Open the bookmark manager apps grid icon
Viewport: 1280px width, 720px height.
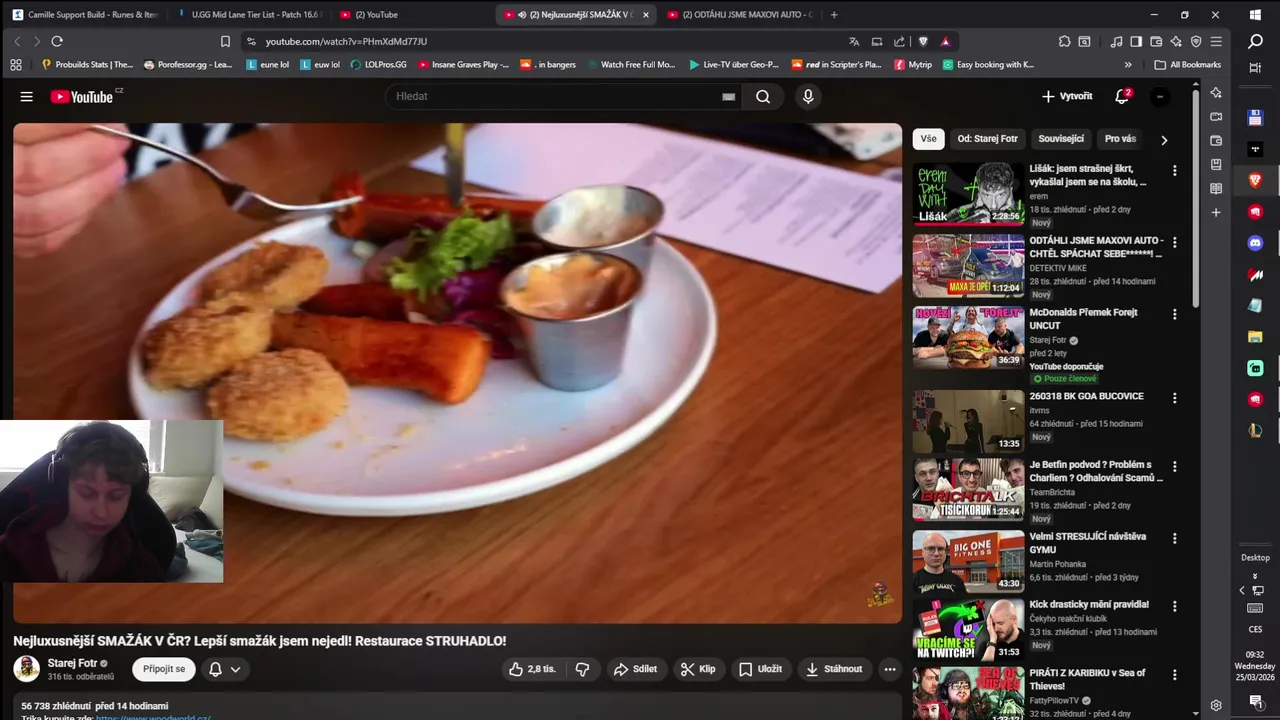[15, 64]
